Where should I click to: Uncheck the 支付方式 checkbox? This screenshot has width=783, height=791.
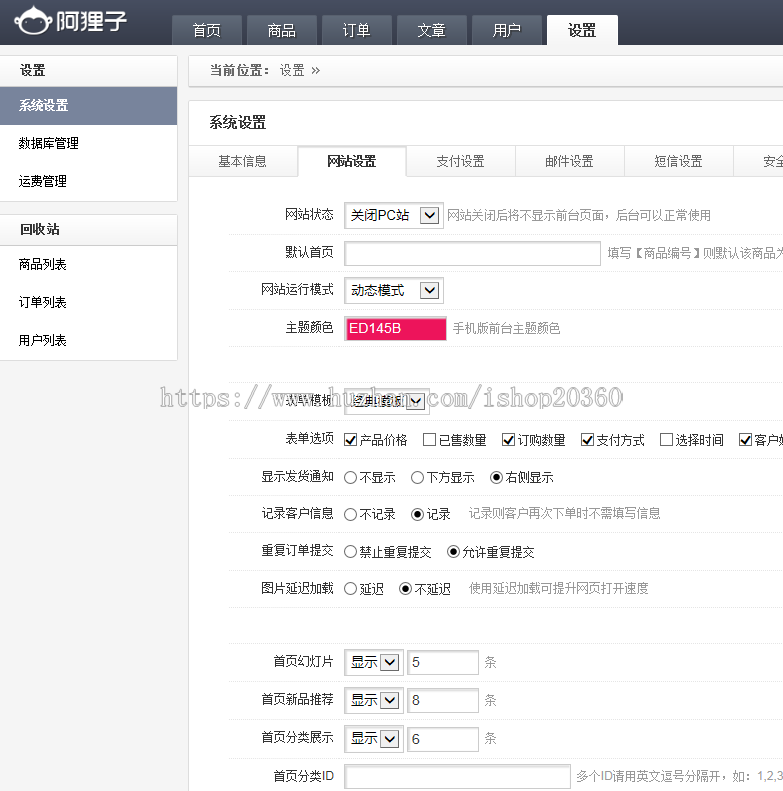[587, 440]
